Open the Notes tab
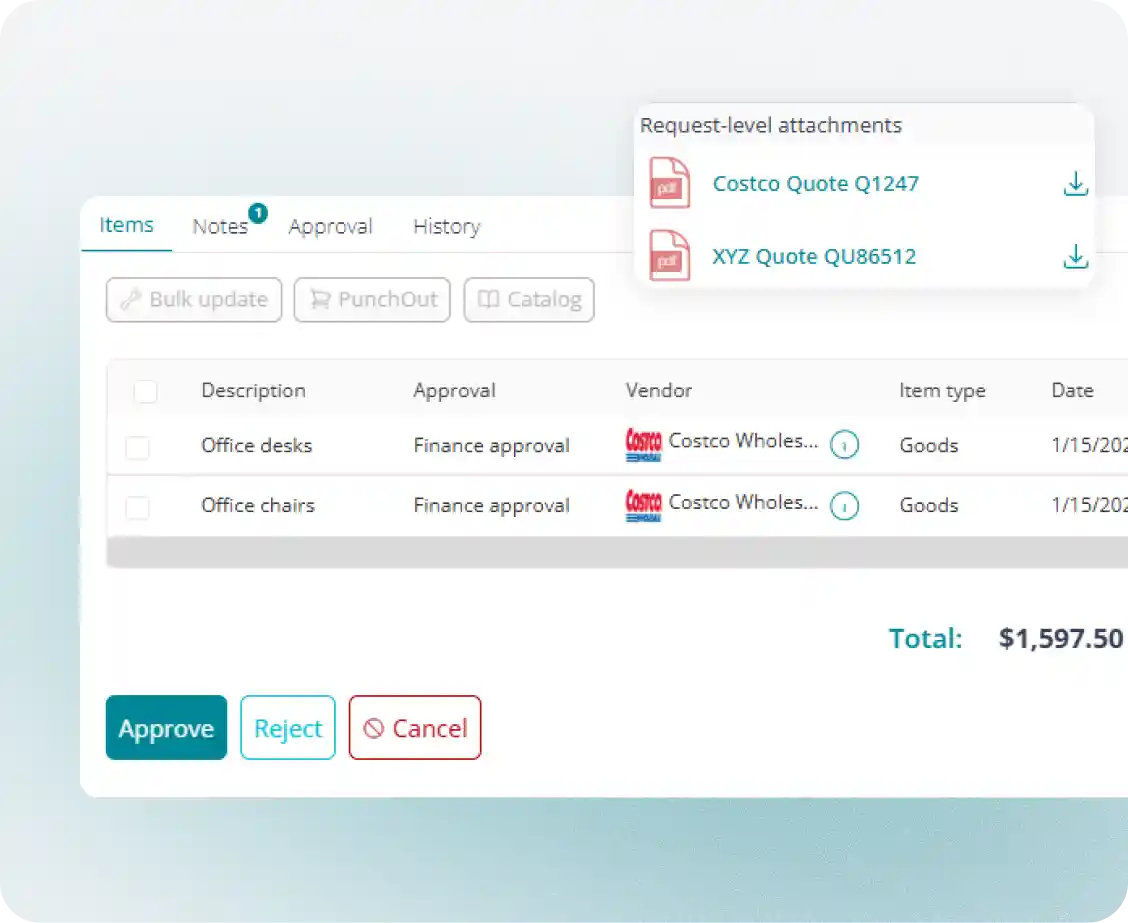This screenshot has height=923, width=1128. pos(220,227)
